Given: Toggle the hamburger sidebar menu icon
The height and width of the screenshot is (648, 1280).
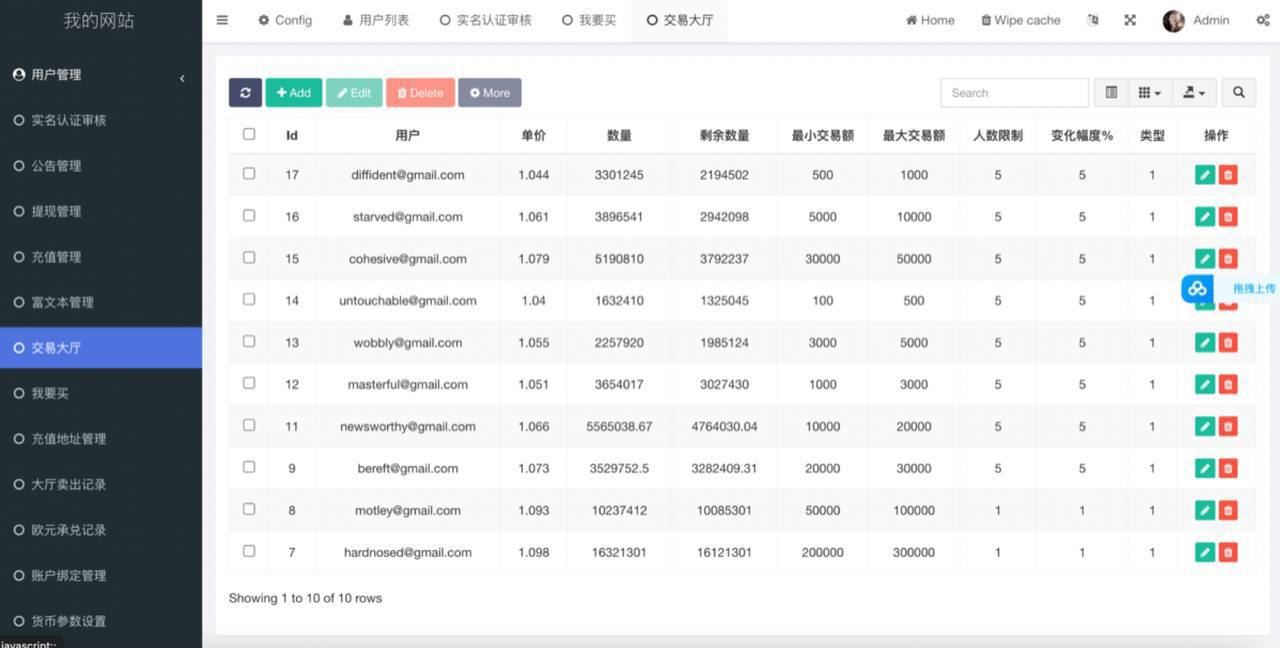Looking at the screenshot, I should (222, 20).
